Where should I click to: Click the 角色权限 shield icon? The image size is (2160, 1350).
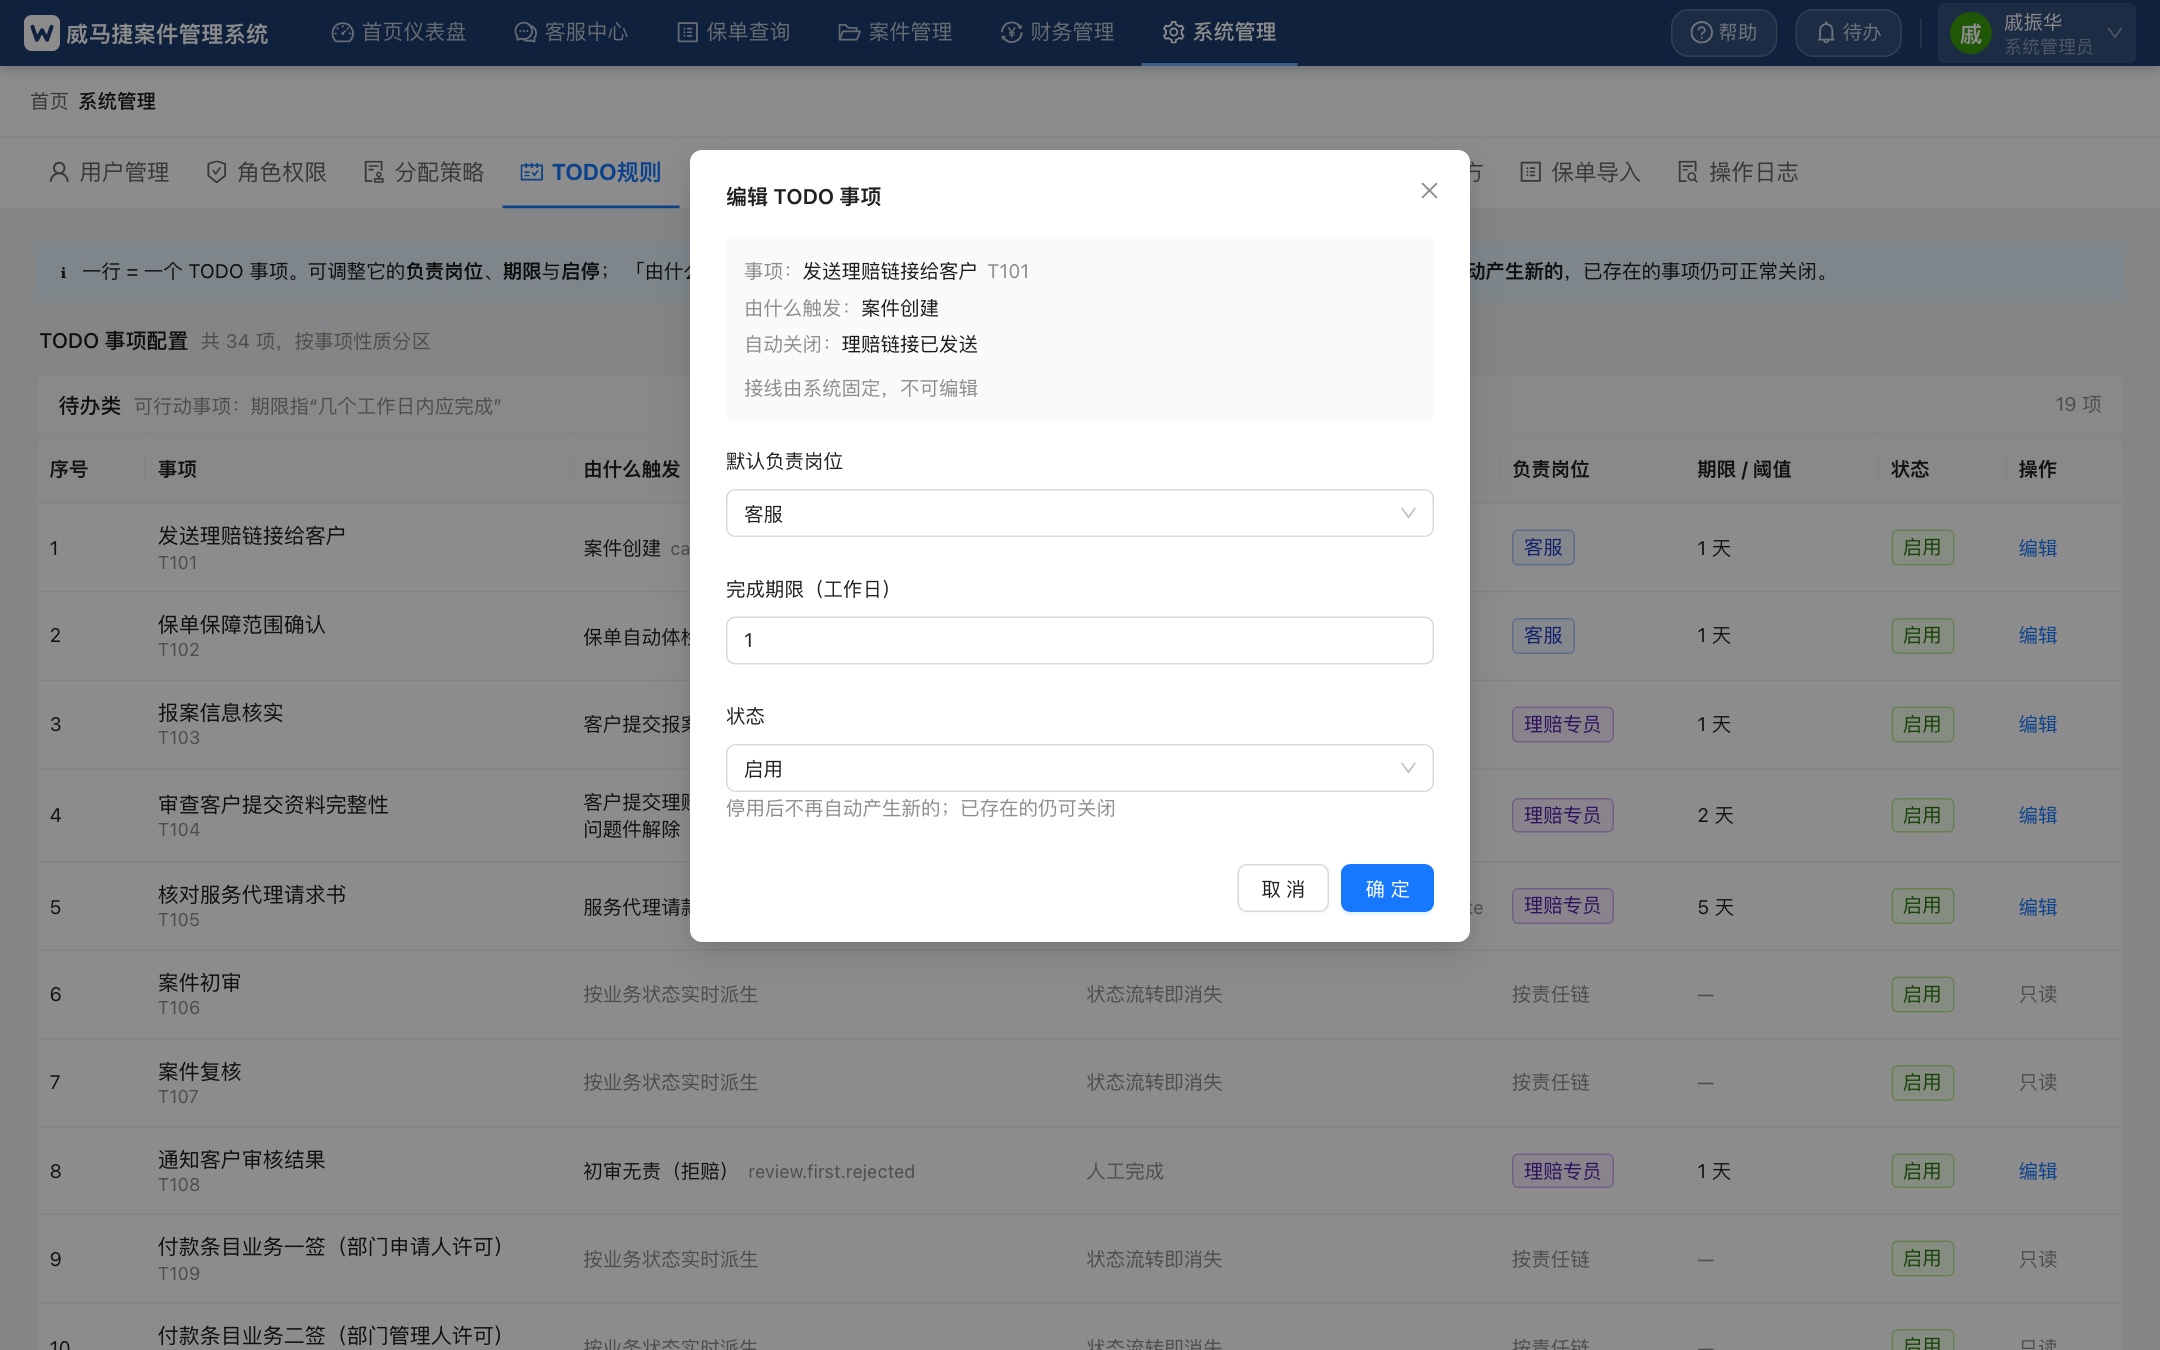coord(216,172)
